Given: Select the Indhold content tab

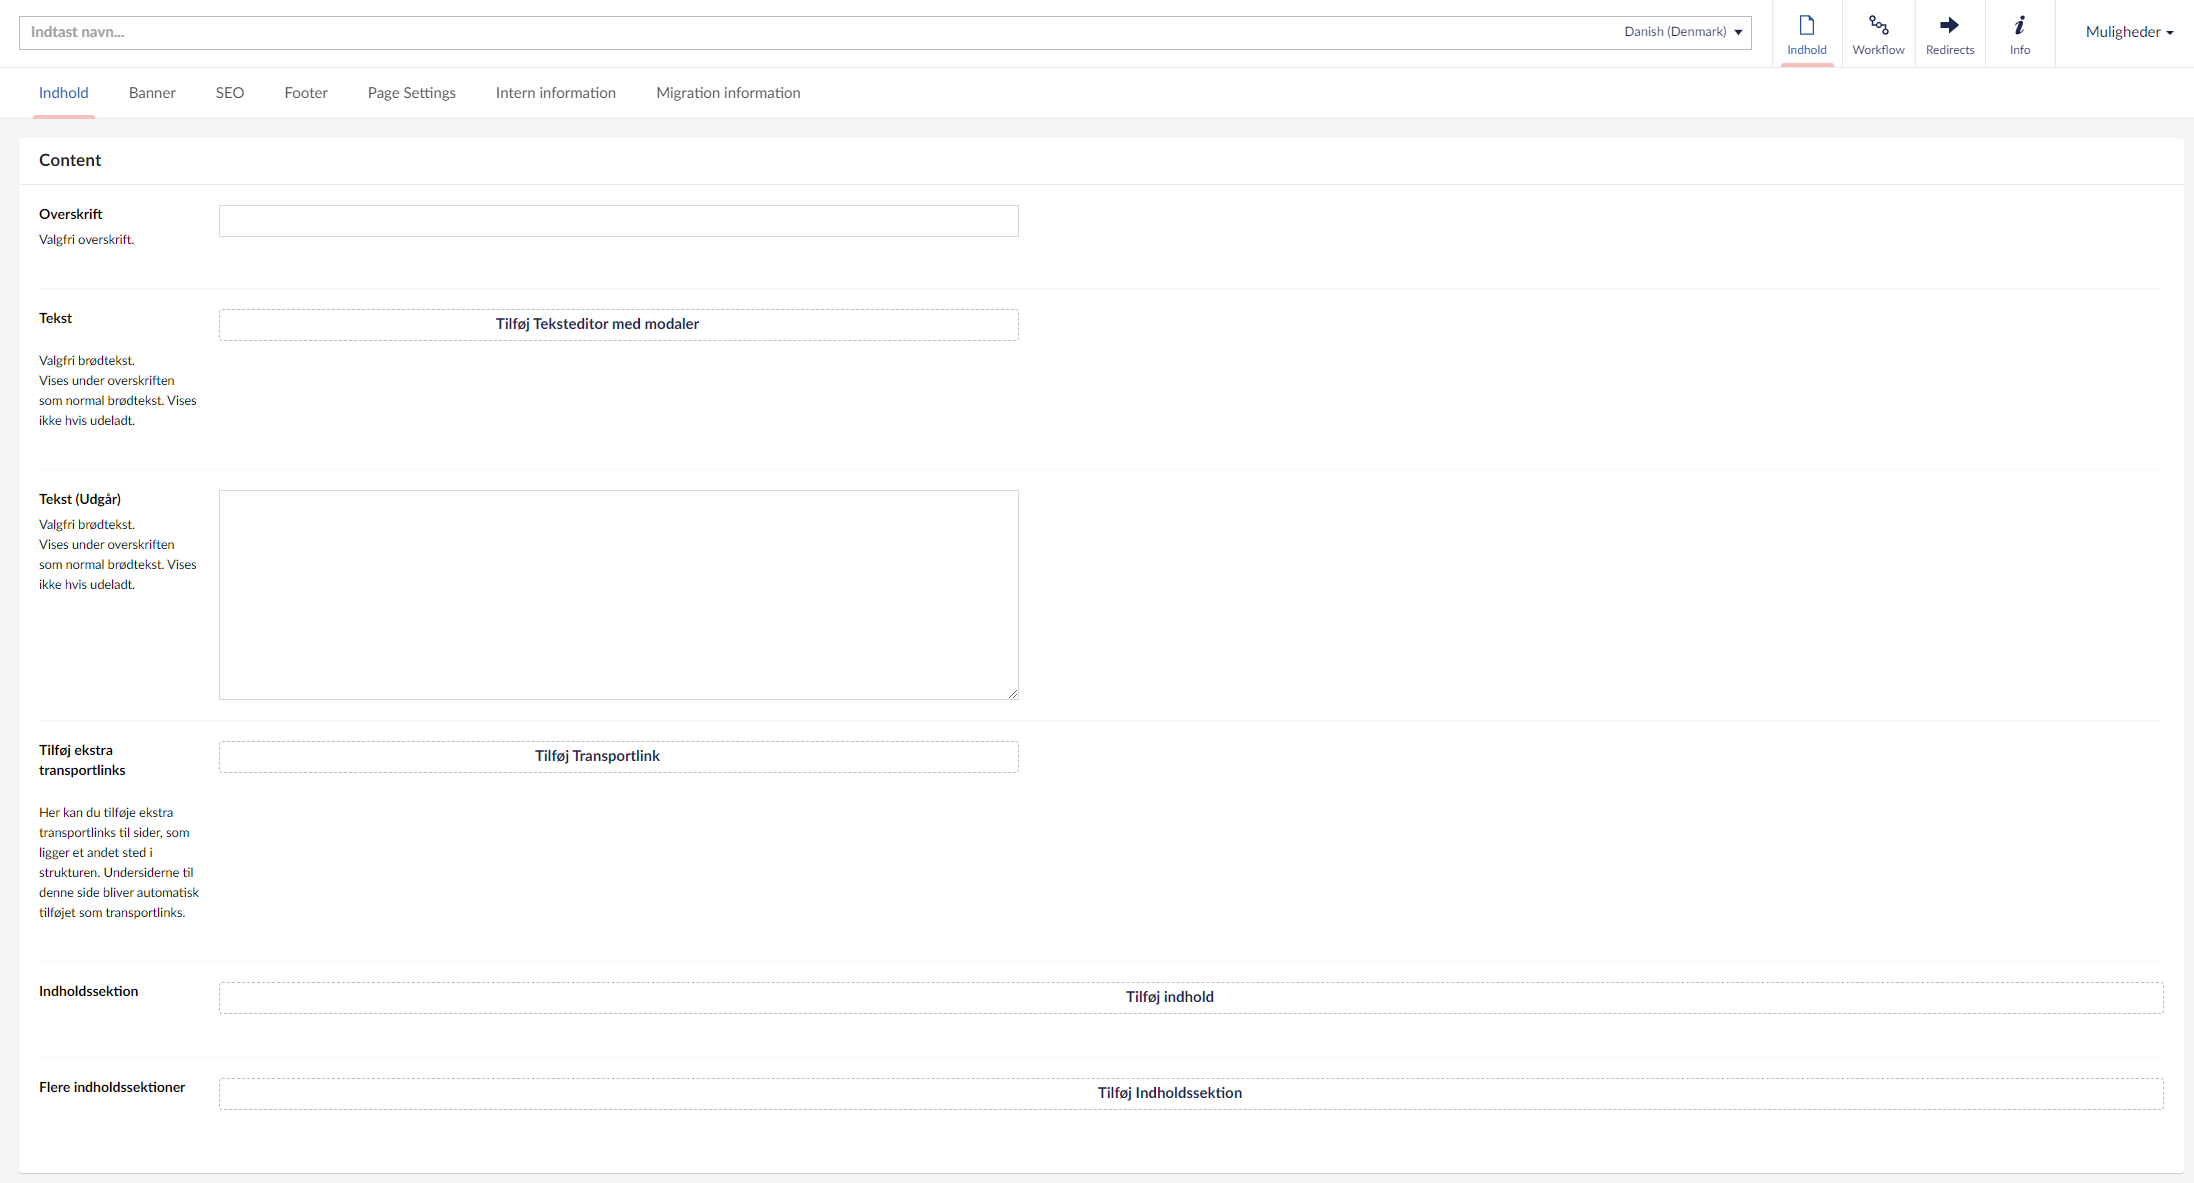Looking at the screenshot, I should pyautogui.click(x=64, y=93).
